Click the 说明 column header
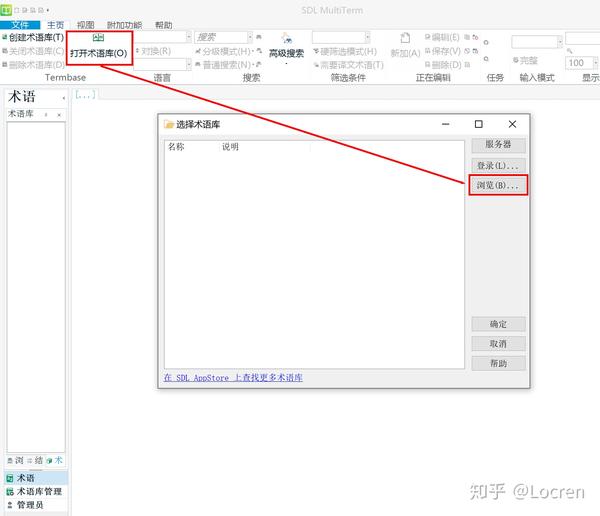 tap(230, 147)
